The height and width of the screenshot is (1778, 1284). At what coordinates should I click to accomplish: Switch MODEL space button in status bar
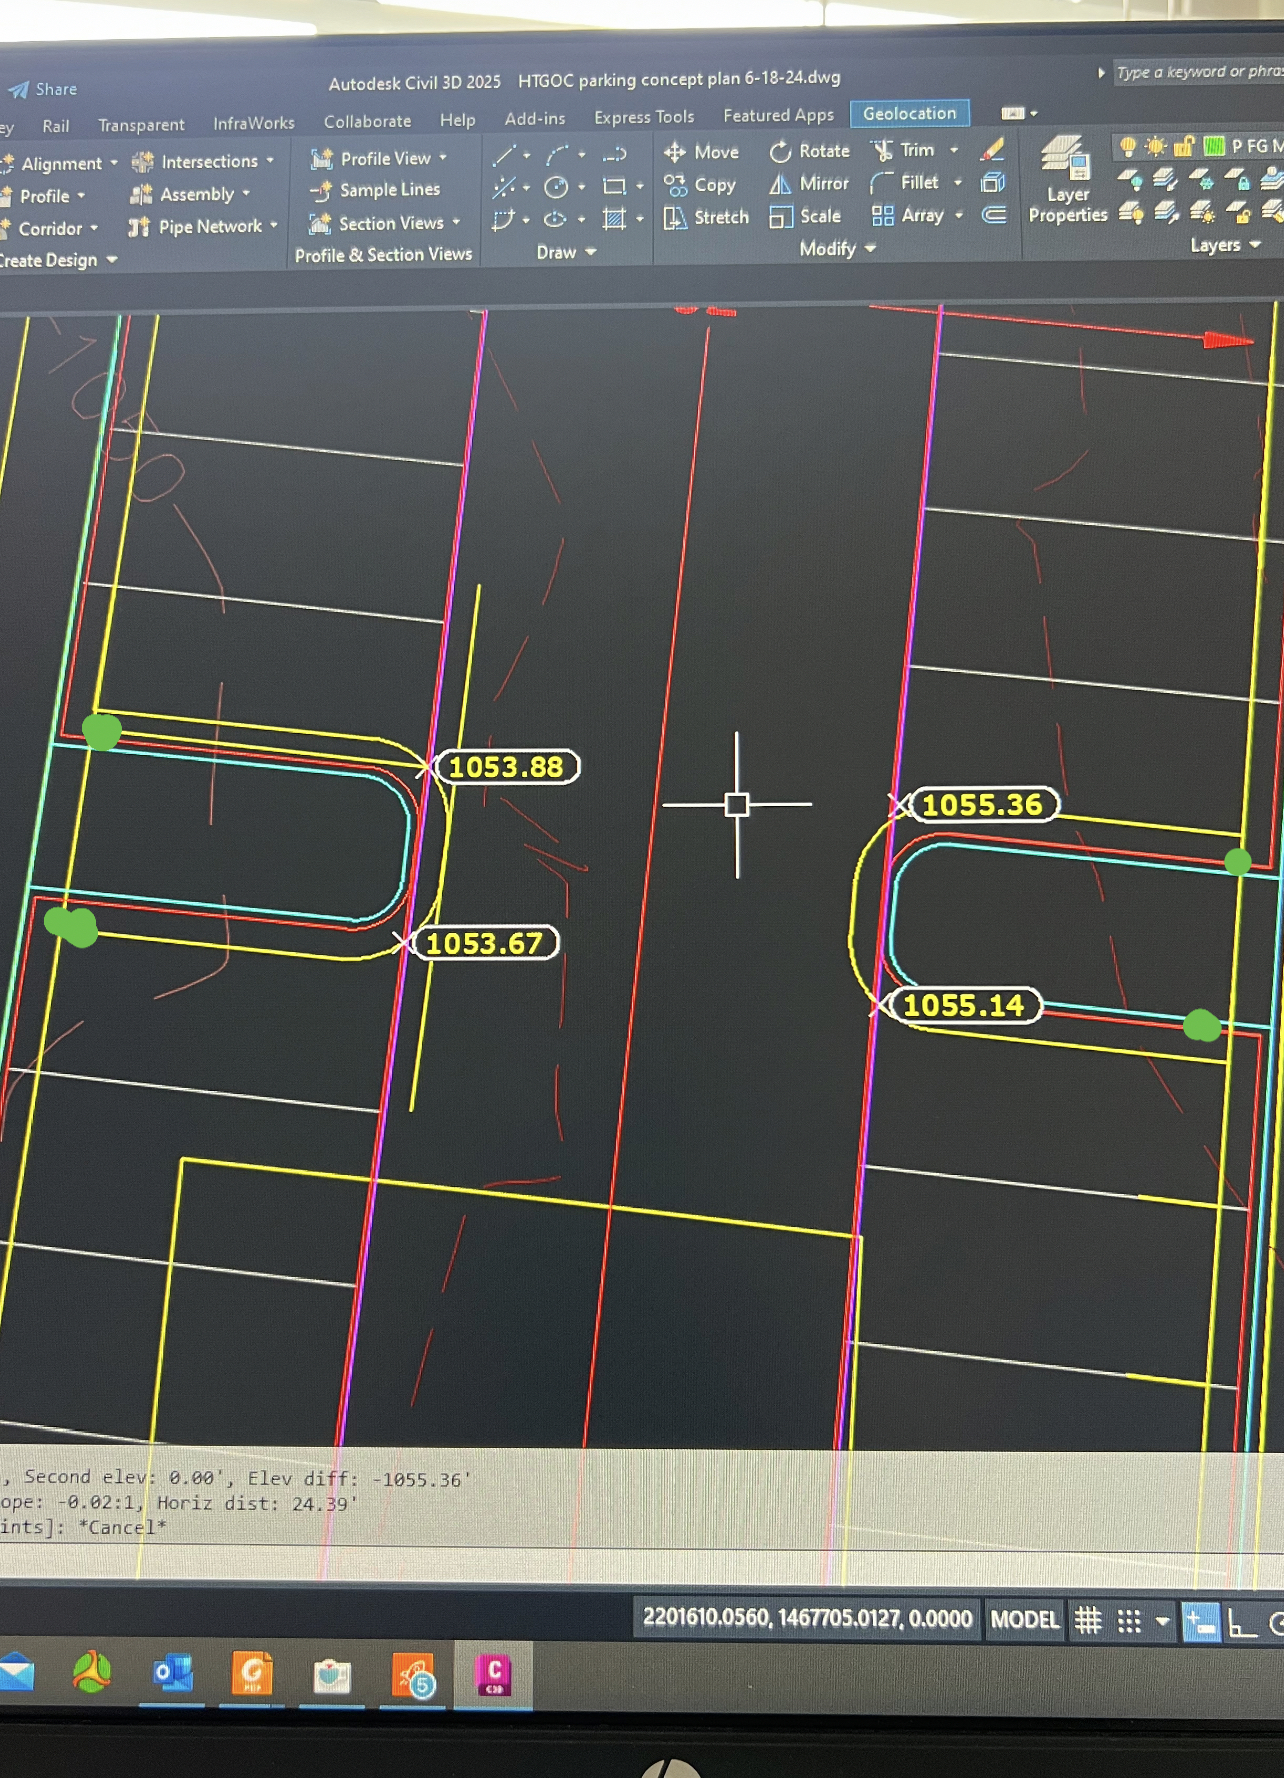tap(1024, 1620)
